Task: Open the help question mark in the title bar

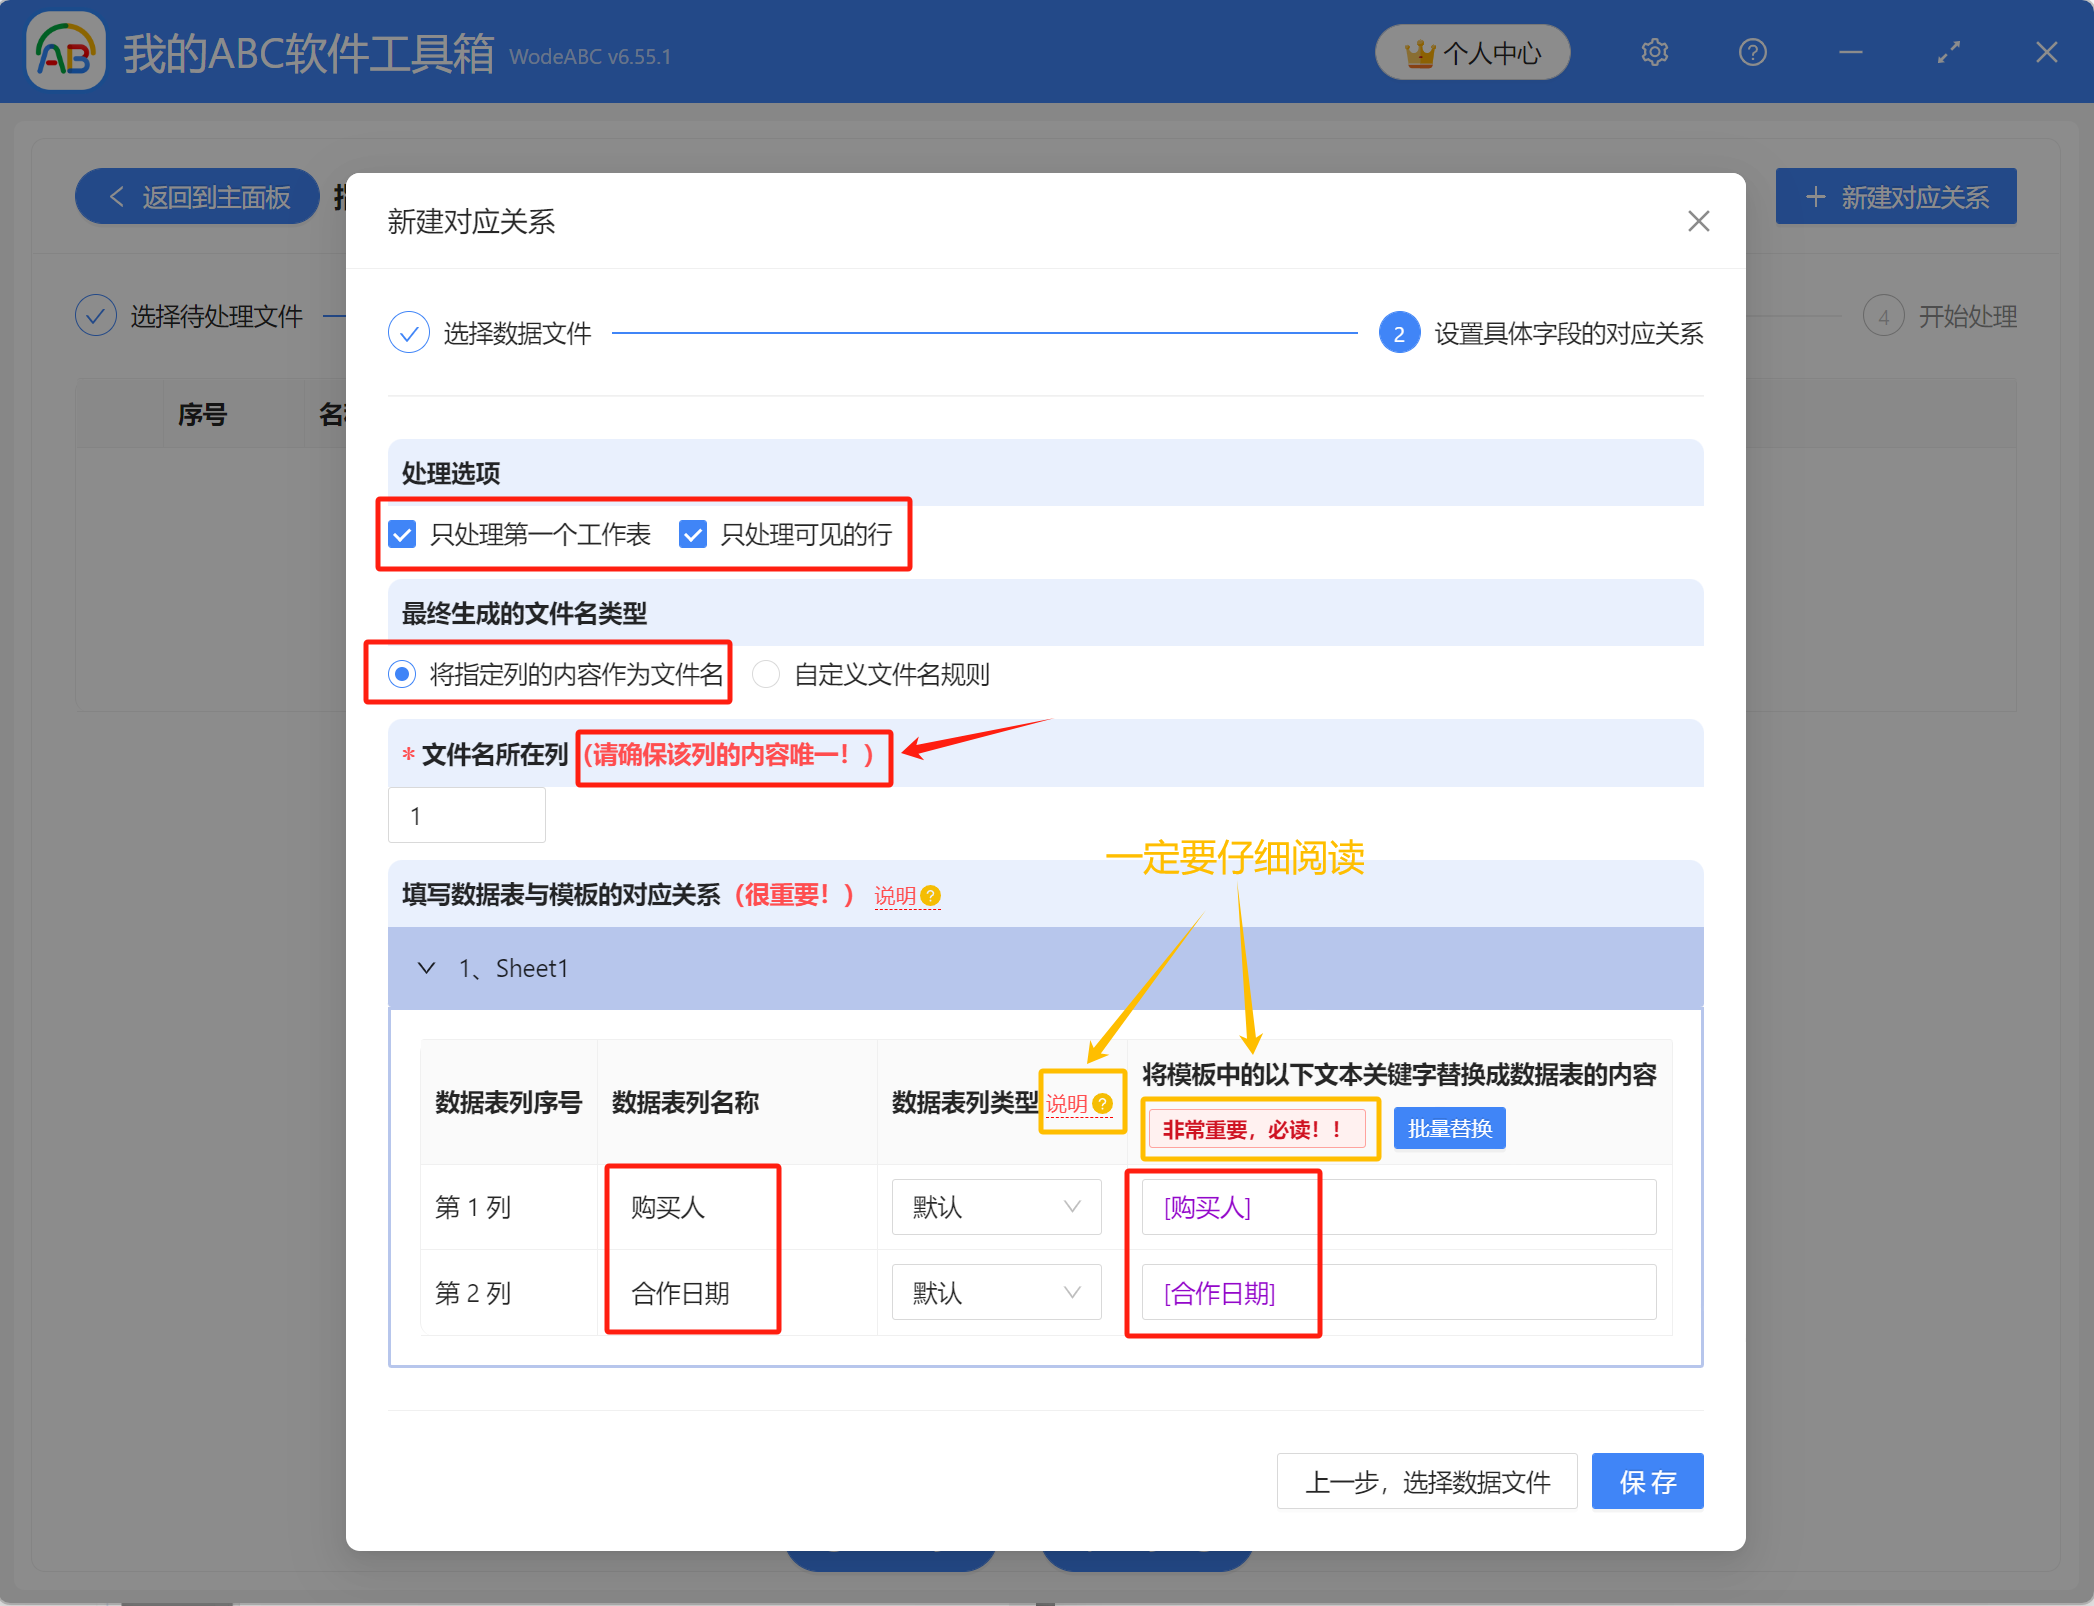Action: tap(1752, 52)
